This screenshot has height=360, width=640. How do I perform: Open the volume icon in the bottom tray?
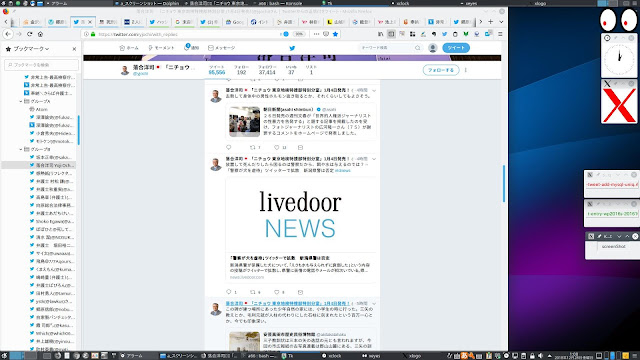click(540, 356)
